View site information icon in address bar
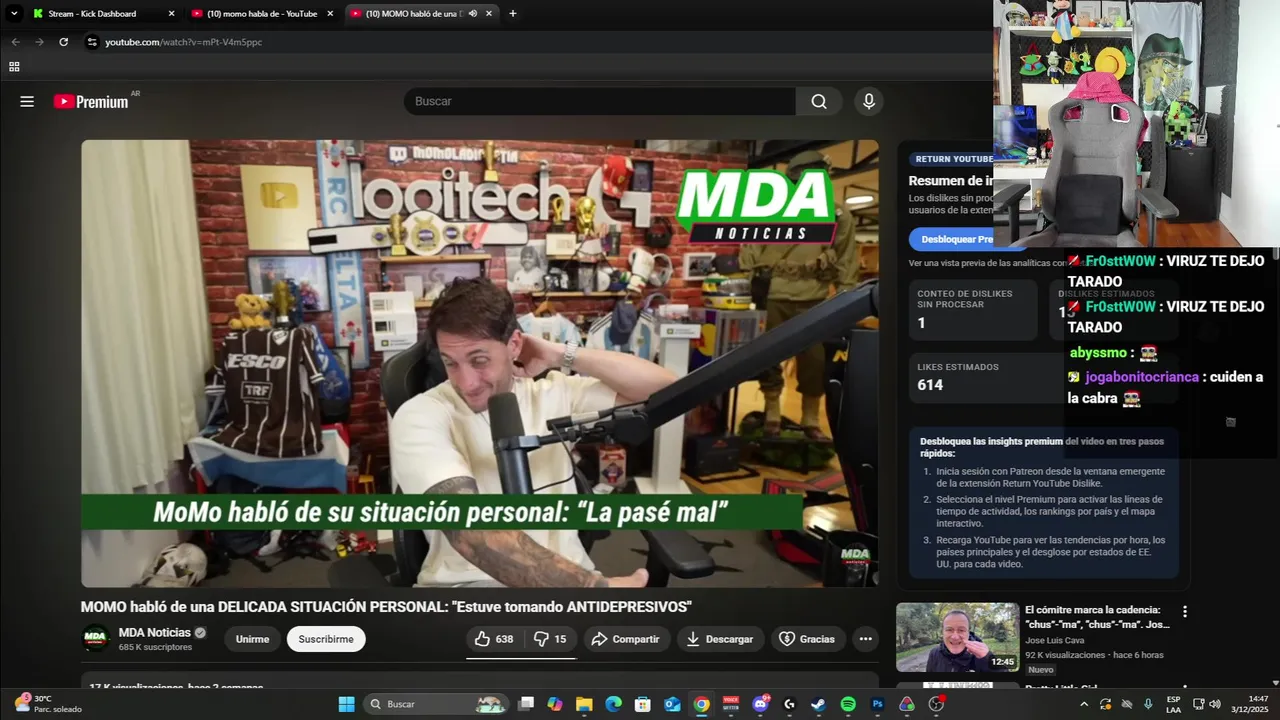 click(x=92, y=42)
